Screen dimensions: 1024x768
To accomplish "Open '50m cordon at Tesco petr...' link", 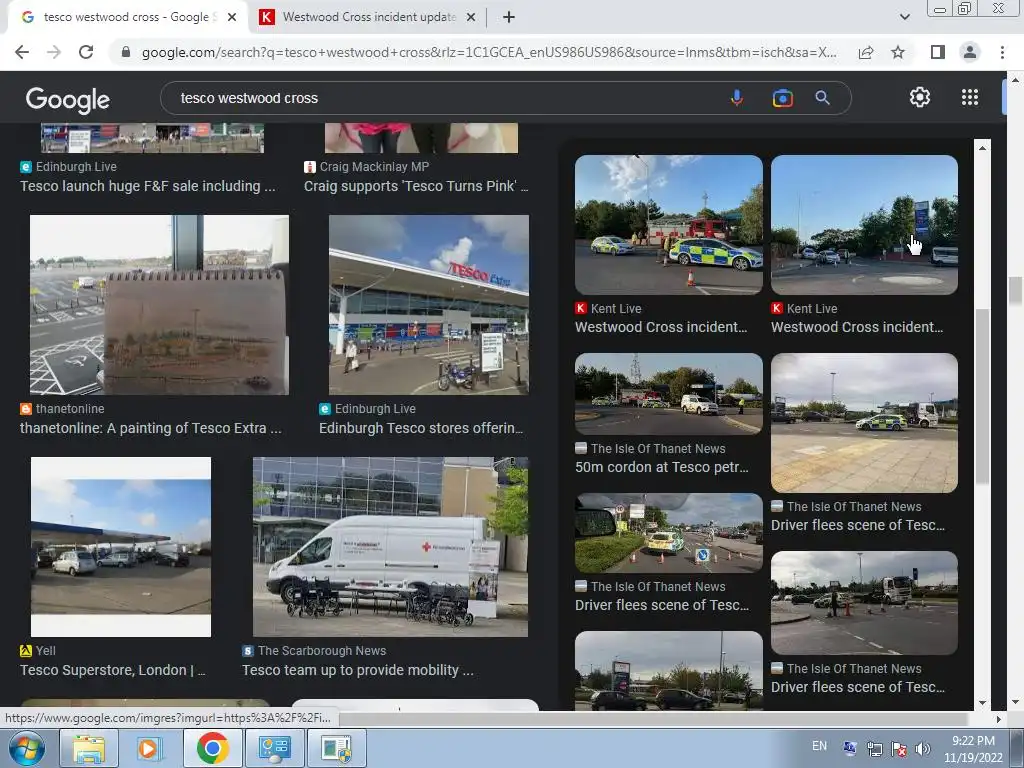I will [662, 467].
